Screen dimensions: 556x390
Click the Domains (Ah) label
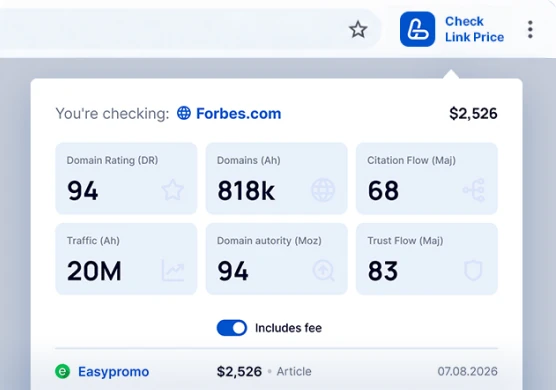pos(249,160)
